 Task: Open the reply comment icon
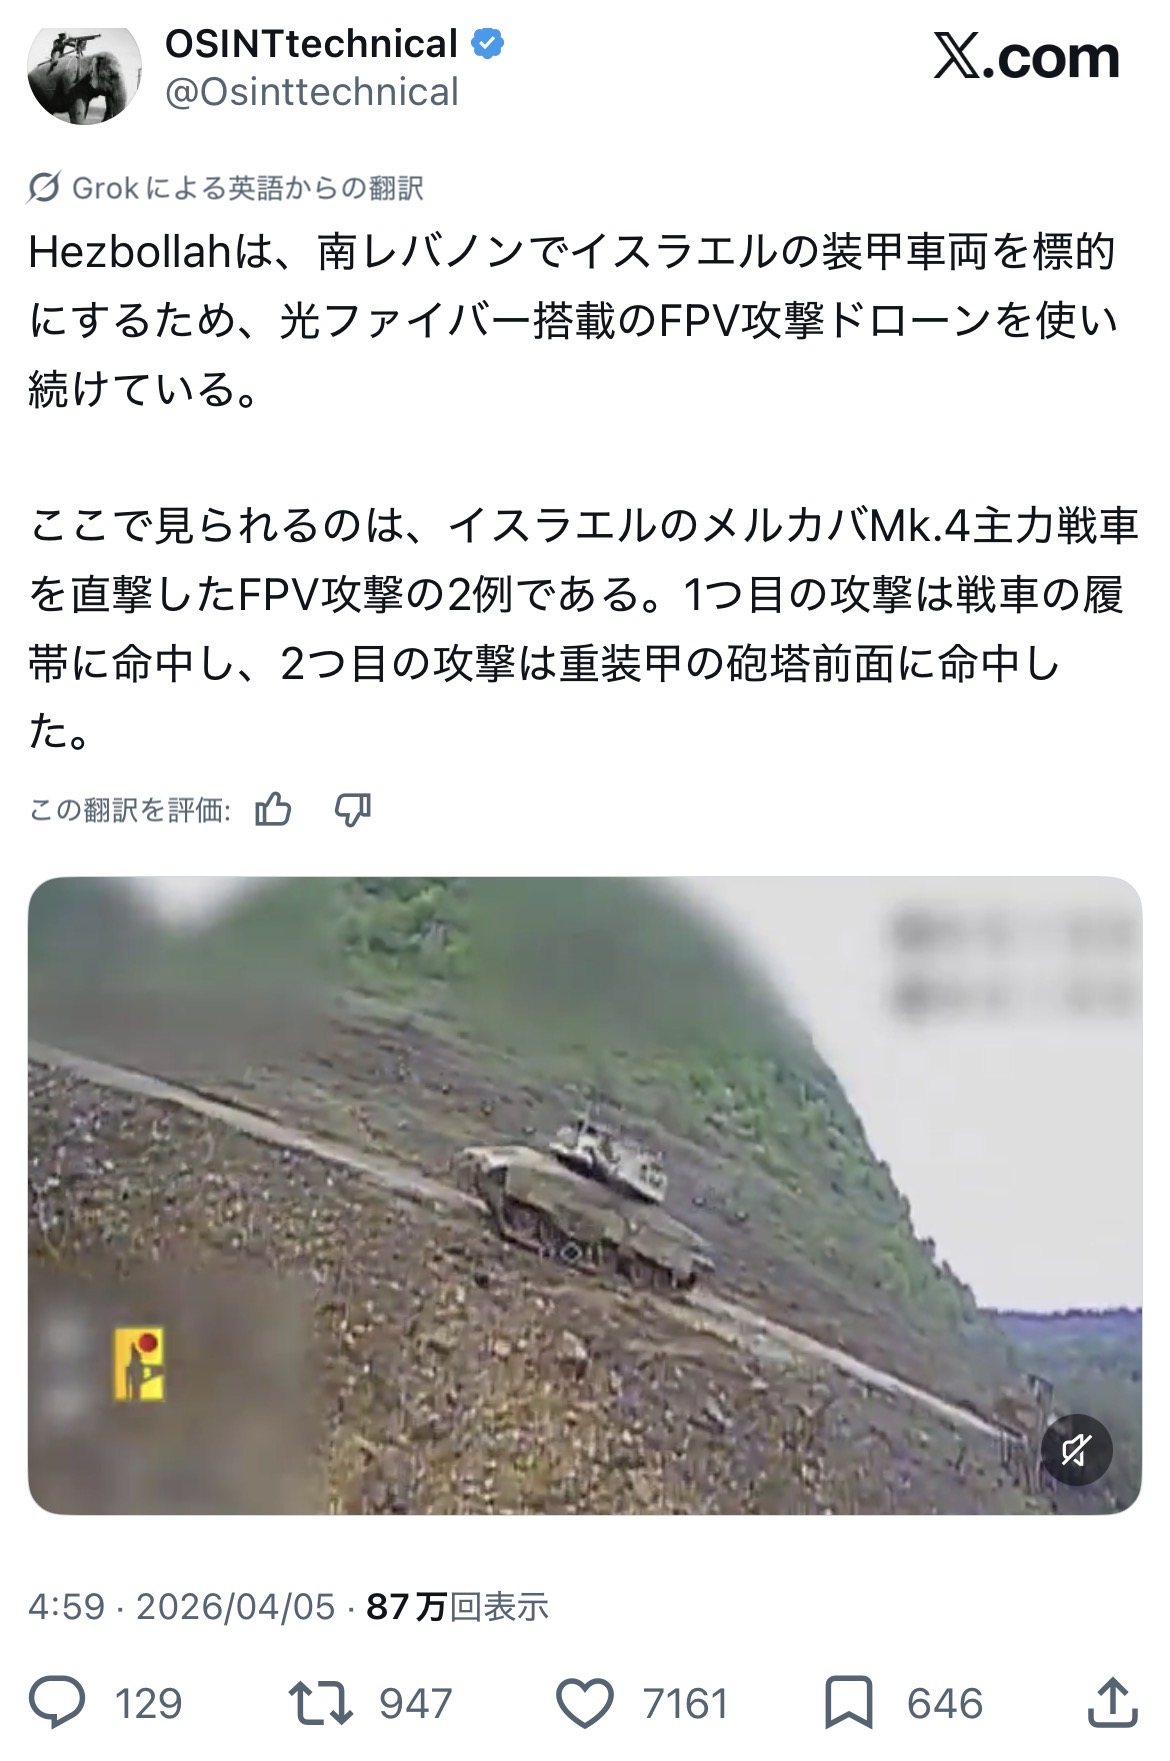(57, 1703)
